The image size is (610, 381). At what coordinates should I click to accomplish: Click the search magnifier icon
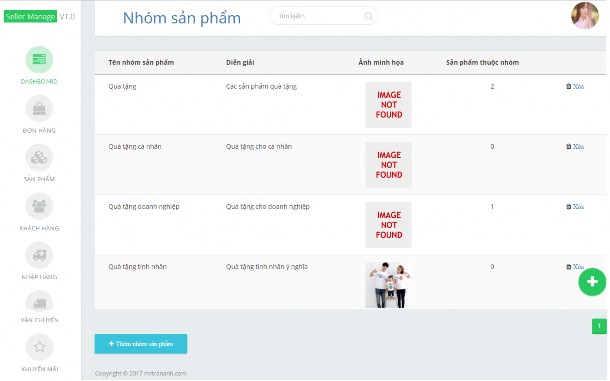(x=368, y=16)
